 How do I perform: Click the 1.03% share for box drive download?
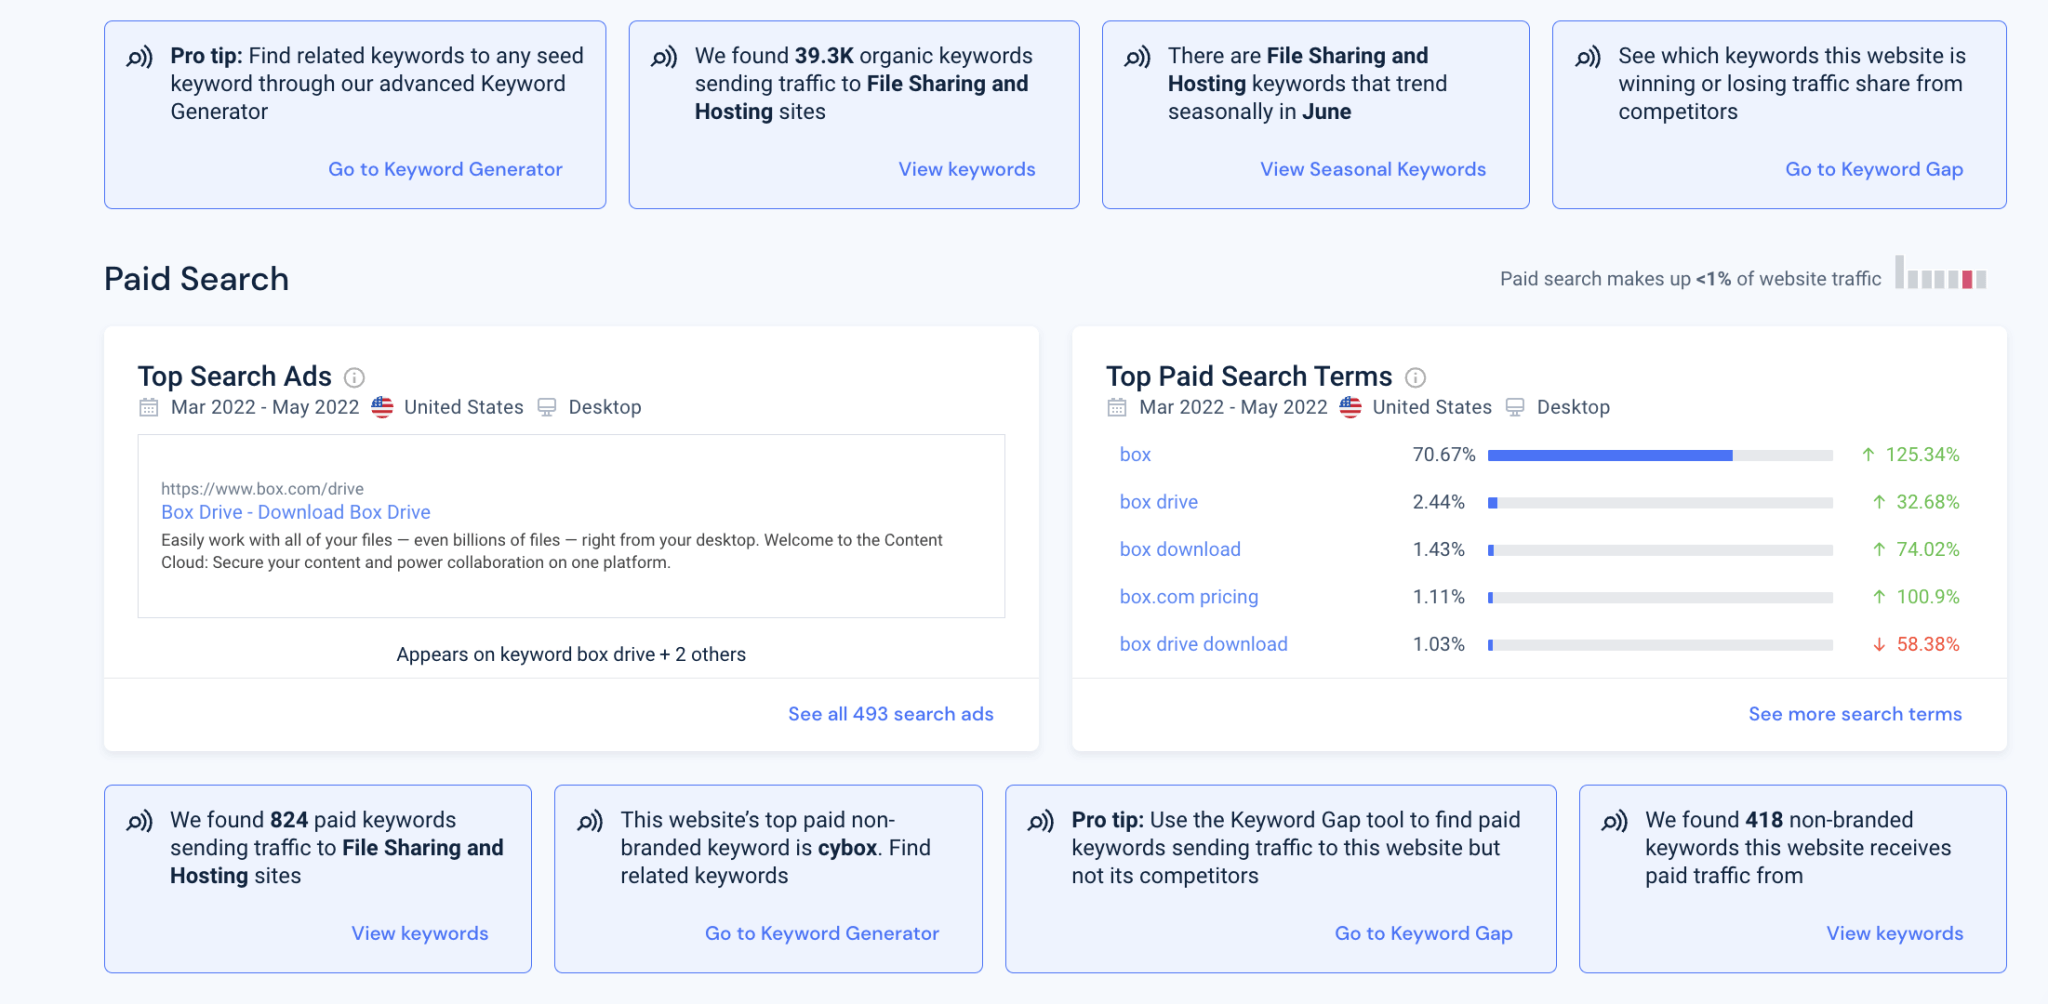click(1438, 644)
